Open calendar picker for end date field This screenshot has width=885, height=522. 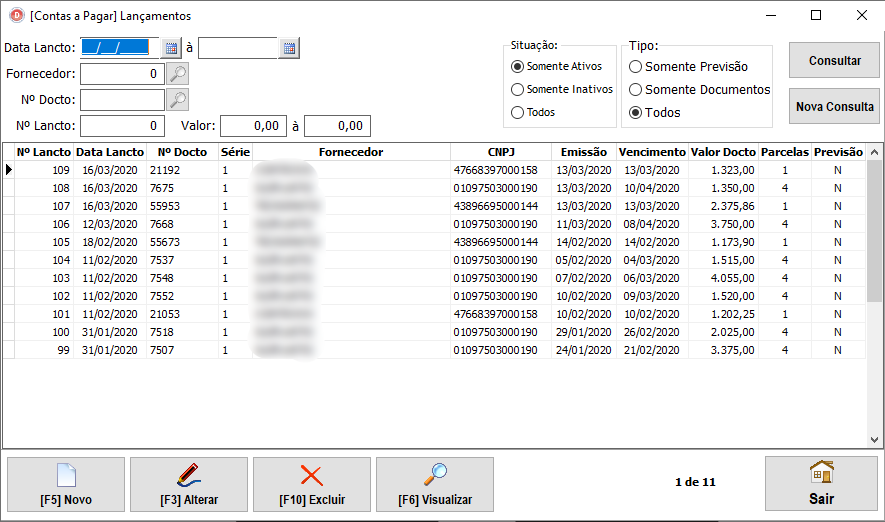pyautogui.click(x=289, y=48)
